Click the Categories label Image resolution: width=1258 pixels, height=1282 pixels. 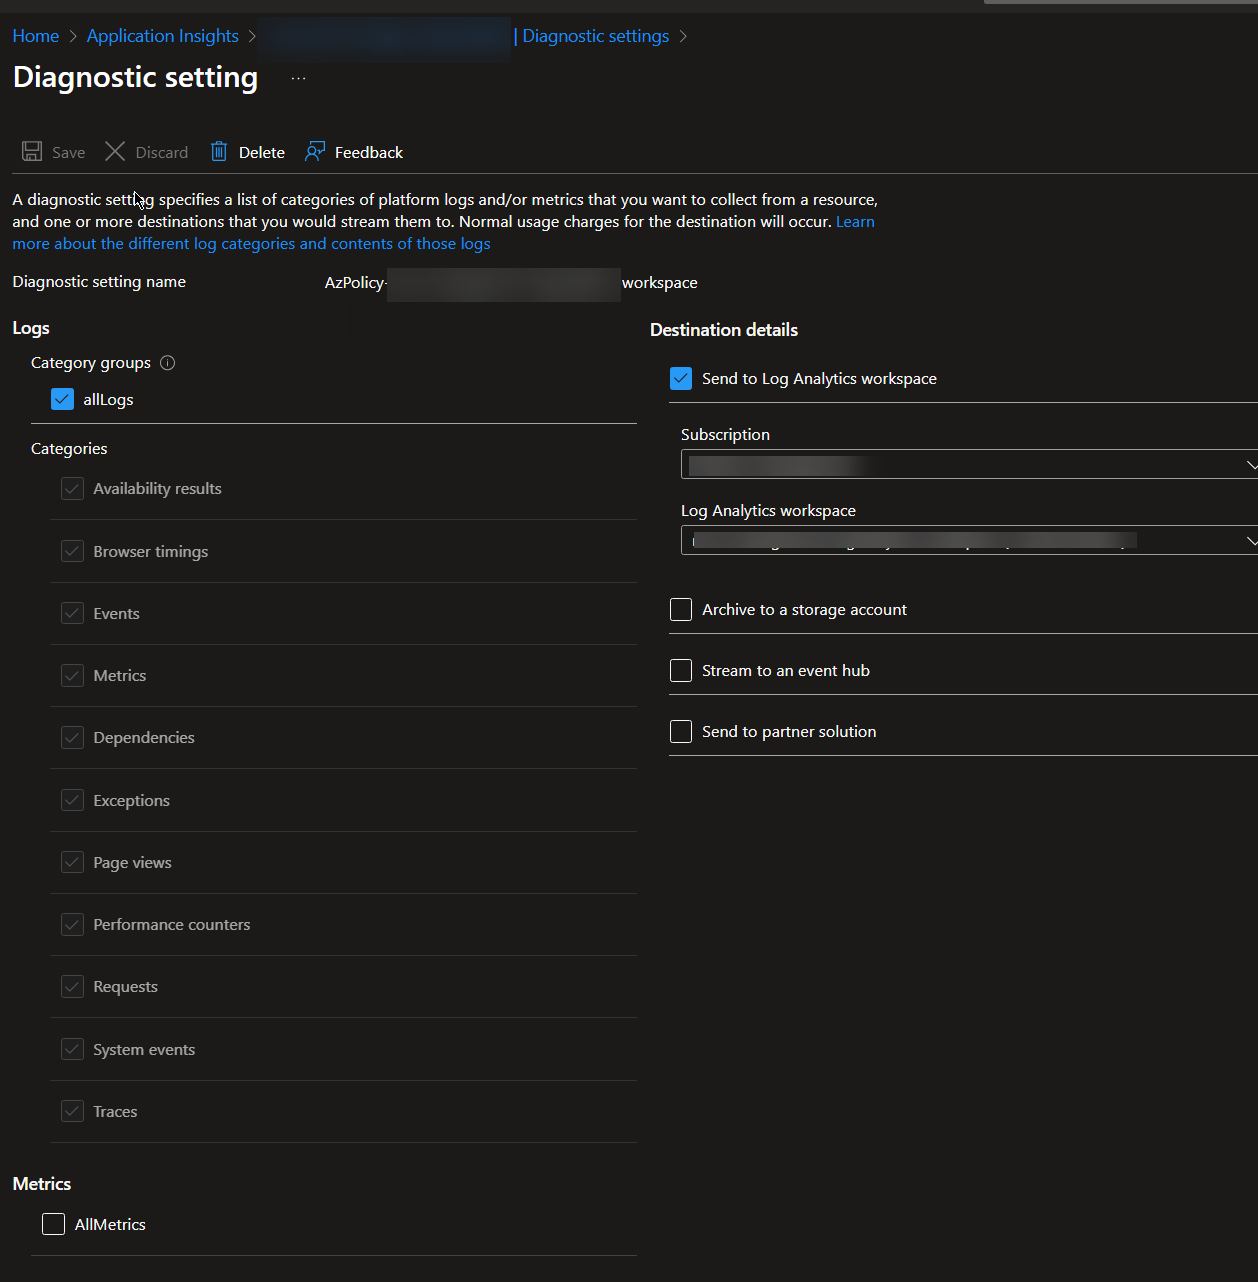coord(69,449)
